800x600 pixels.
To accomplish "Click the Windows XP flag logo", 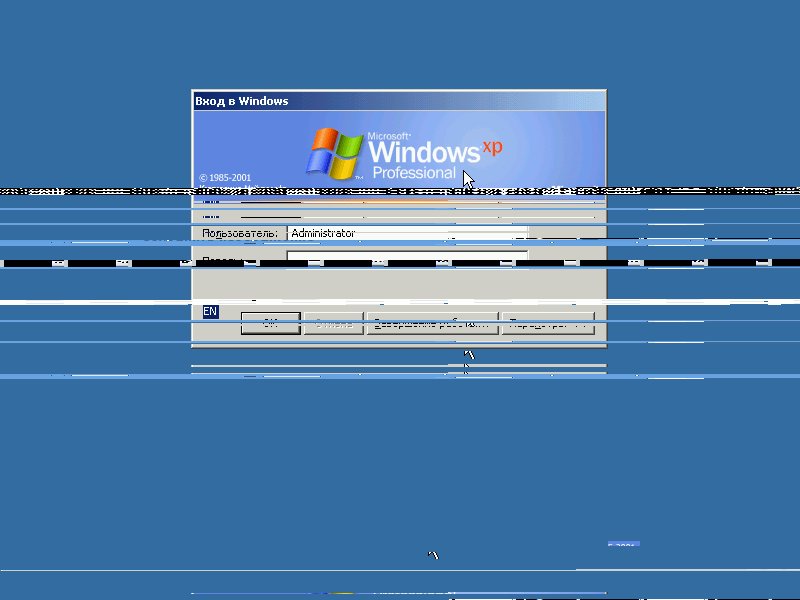I will 334,152.
